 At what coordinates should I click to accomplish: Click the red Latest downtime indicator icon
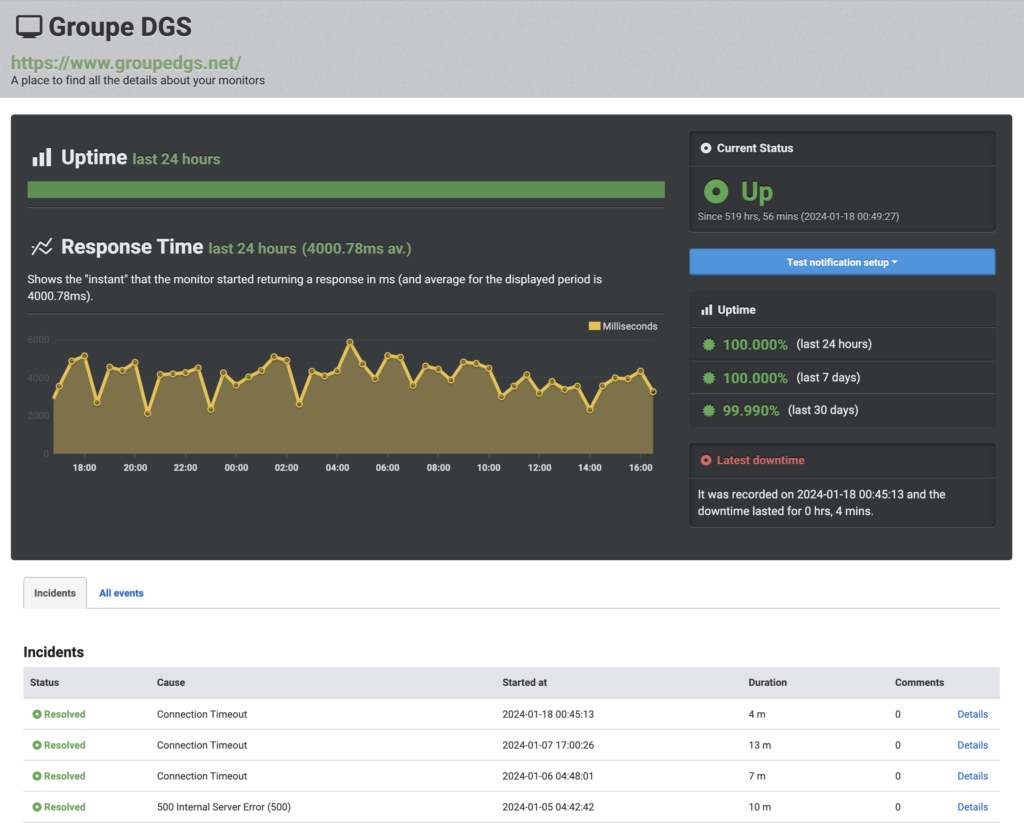706,460
